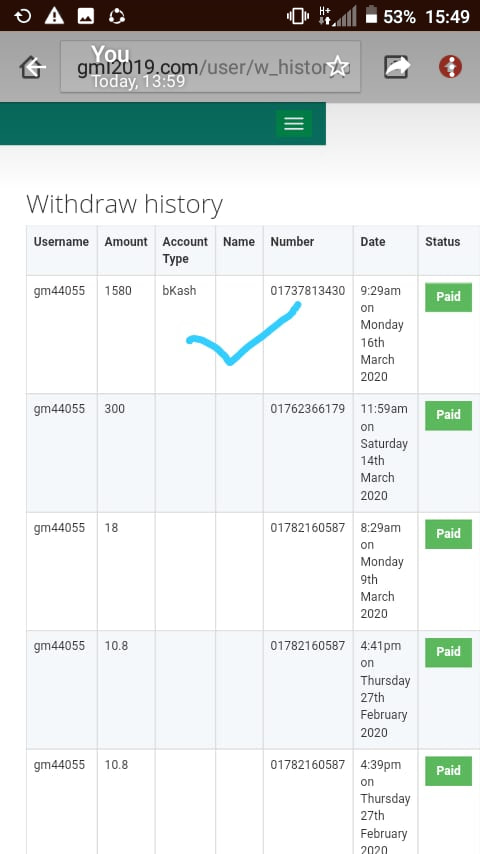Bookmark page with the star icon
The image size is (480, 854).
click(x=338, y=66)
